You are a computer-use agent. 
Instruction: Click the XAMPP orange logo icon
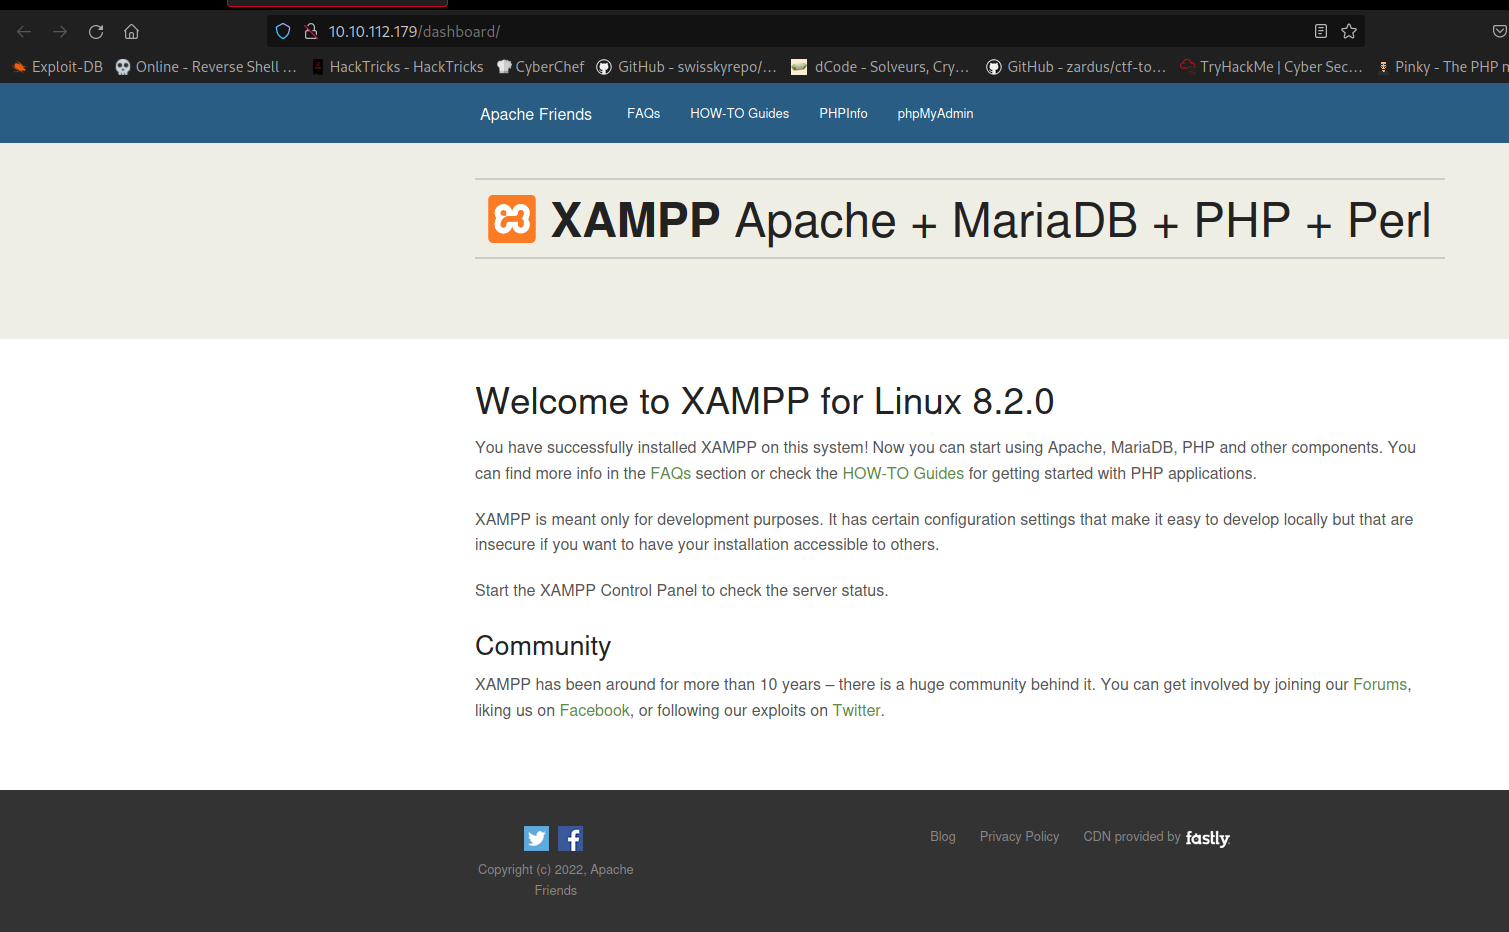coord(512,219)
